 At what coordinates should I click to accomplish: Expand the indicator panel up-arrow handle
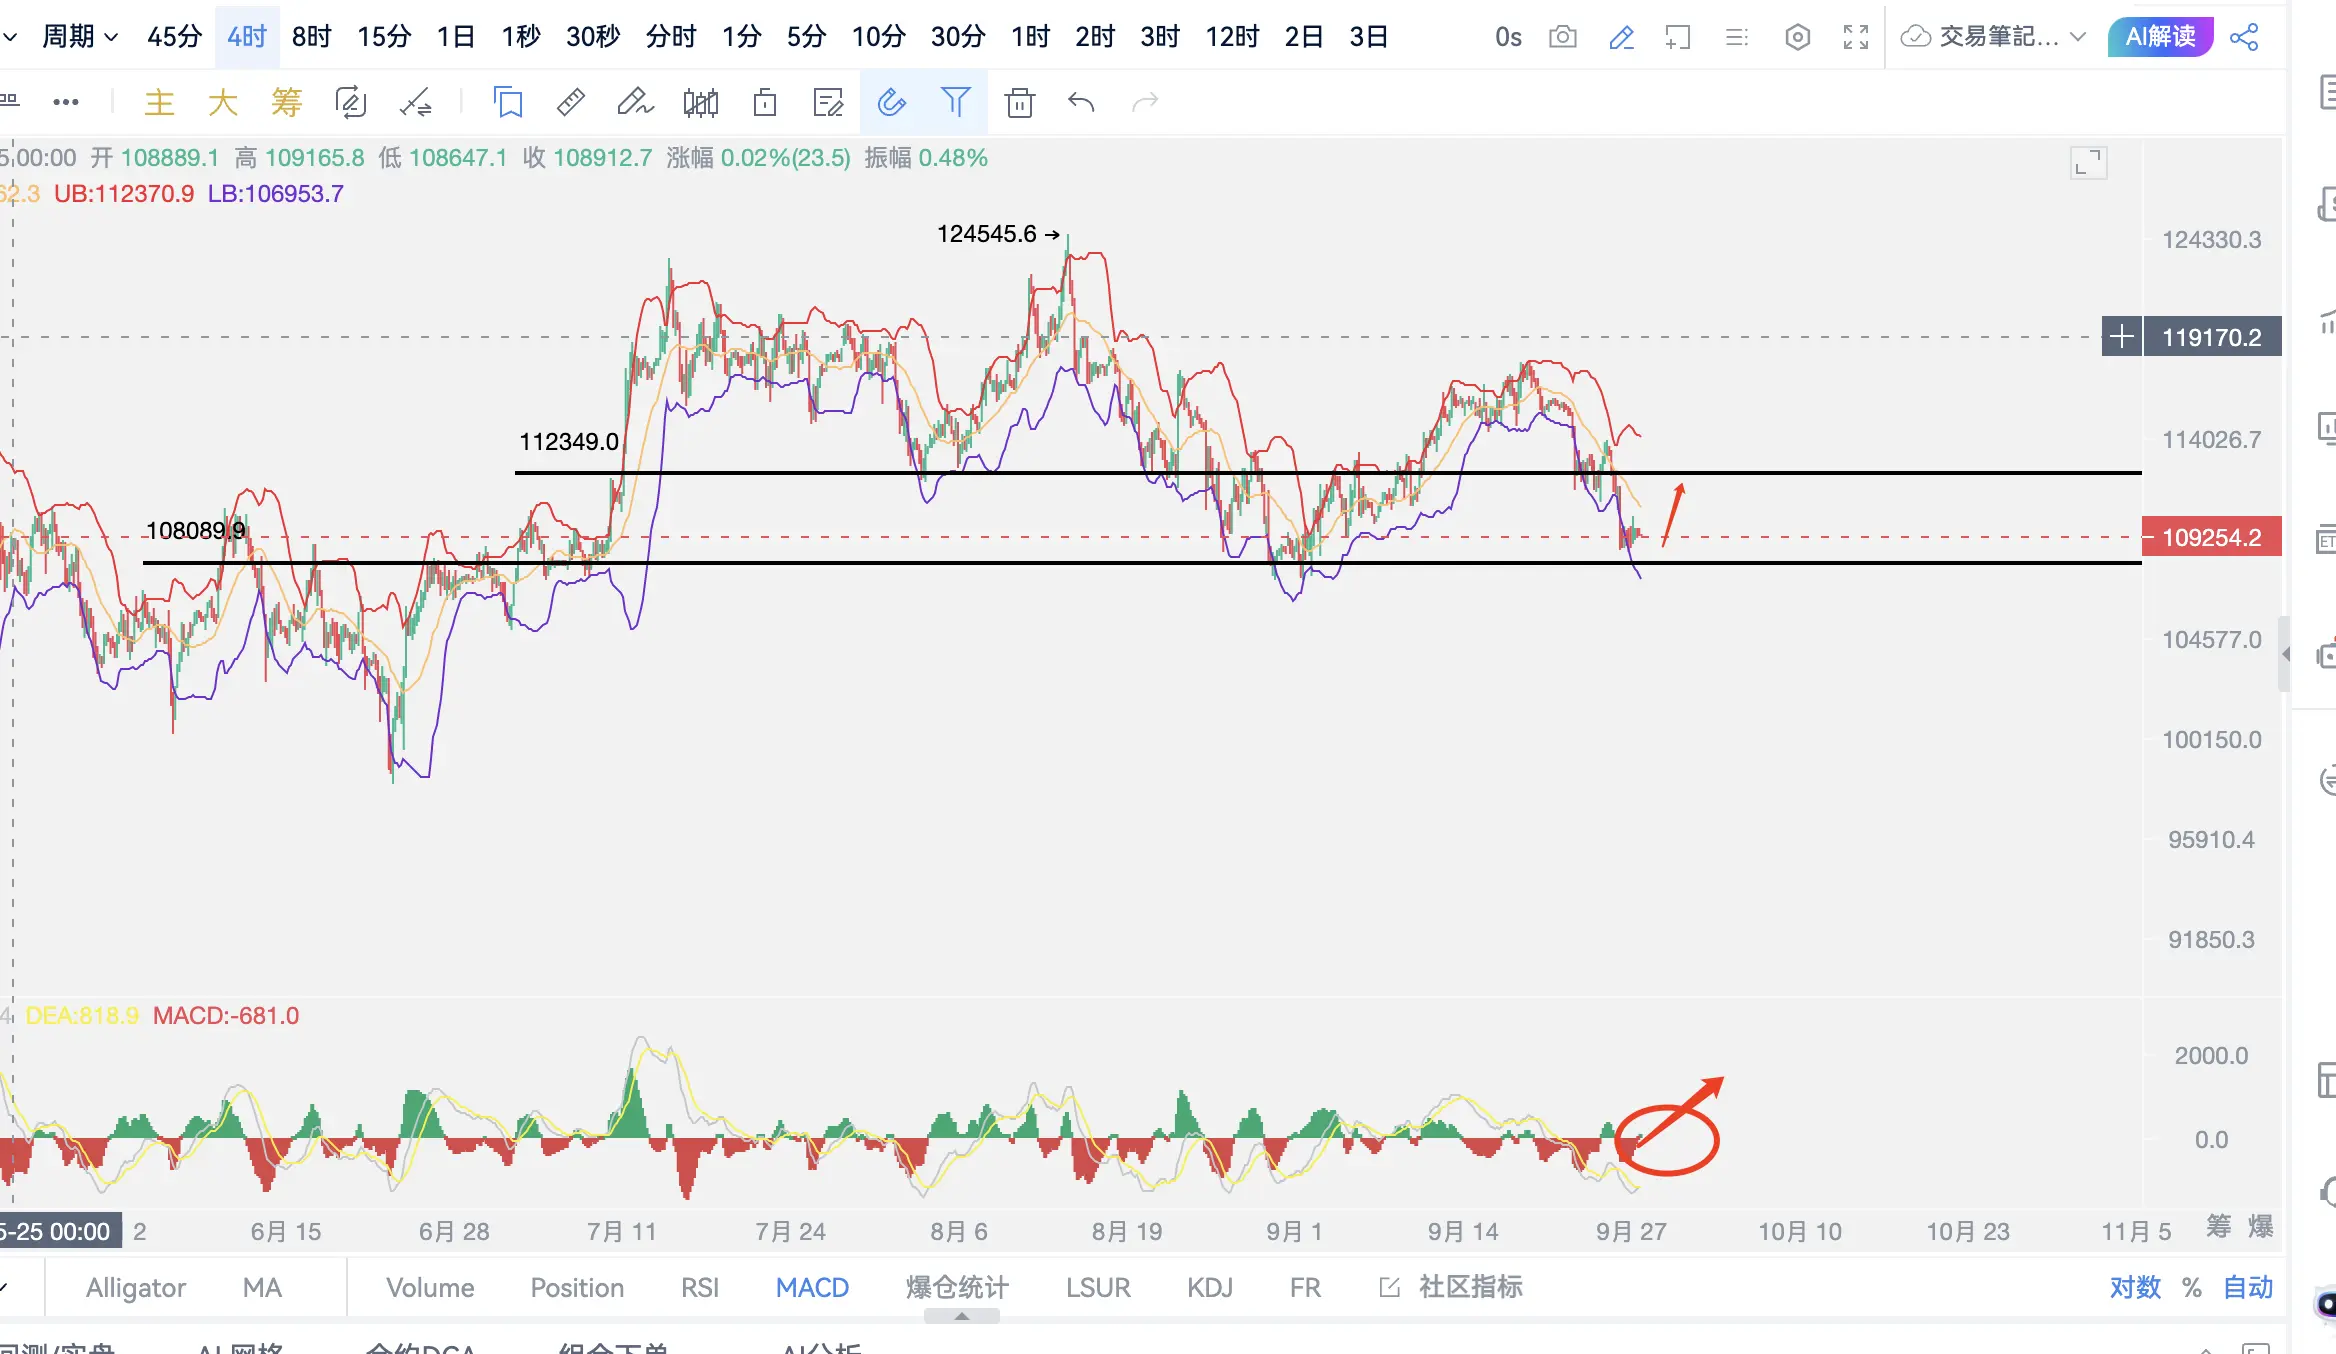(961, 1316)
